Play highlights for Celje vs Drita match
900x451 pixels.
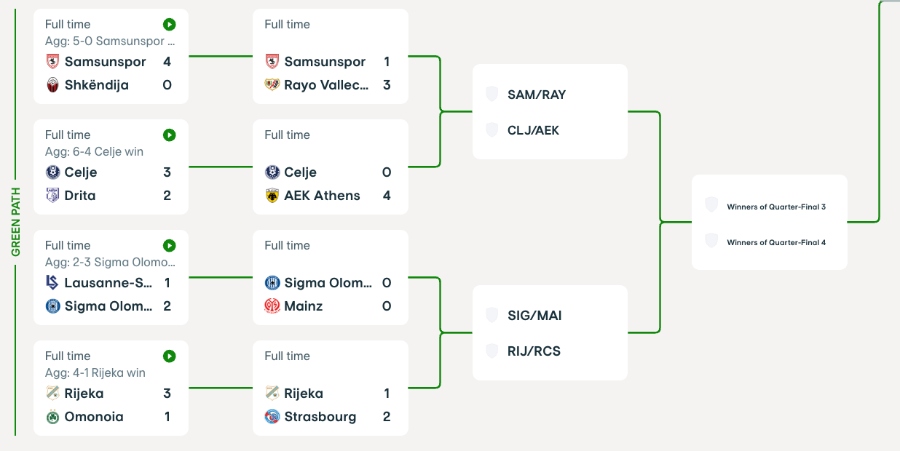pos(170,135)
